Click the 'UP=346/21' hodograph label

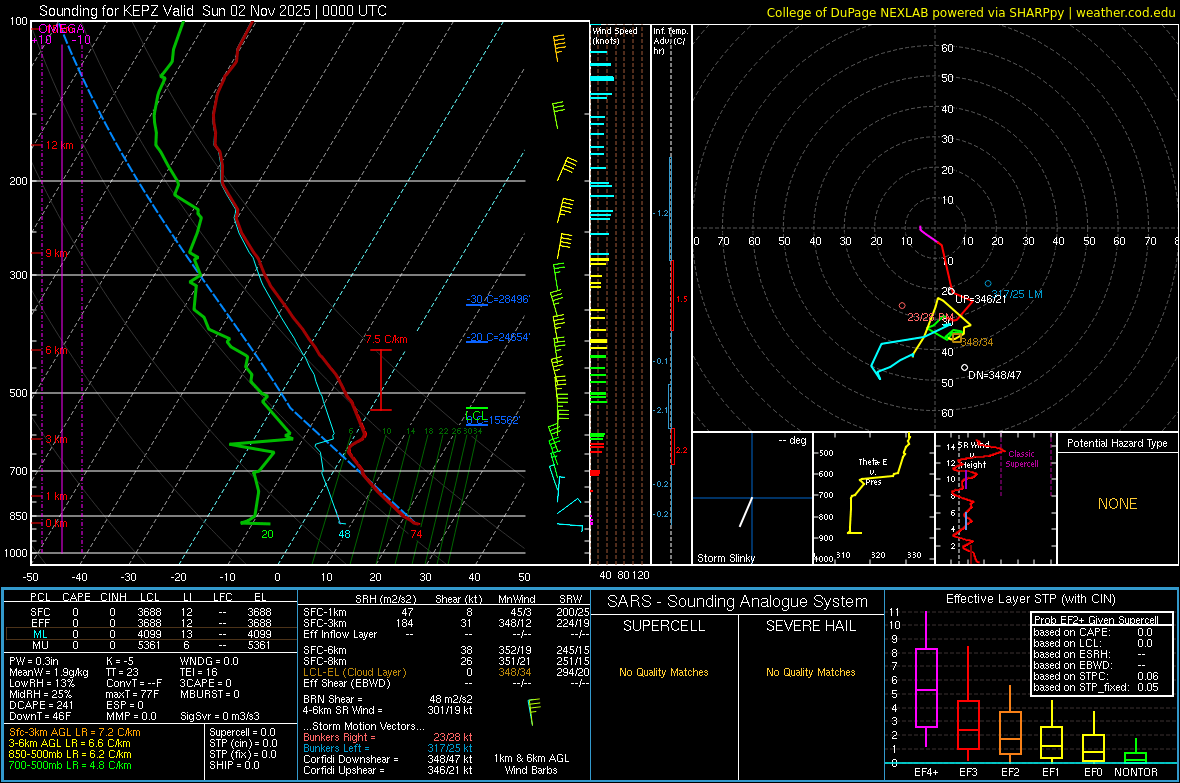click(981, 300)
